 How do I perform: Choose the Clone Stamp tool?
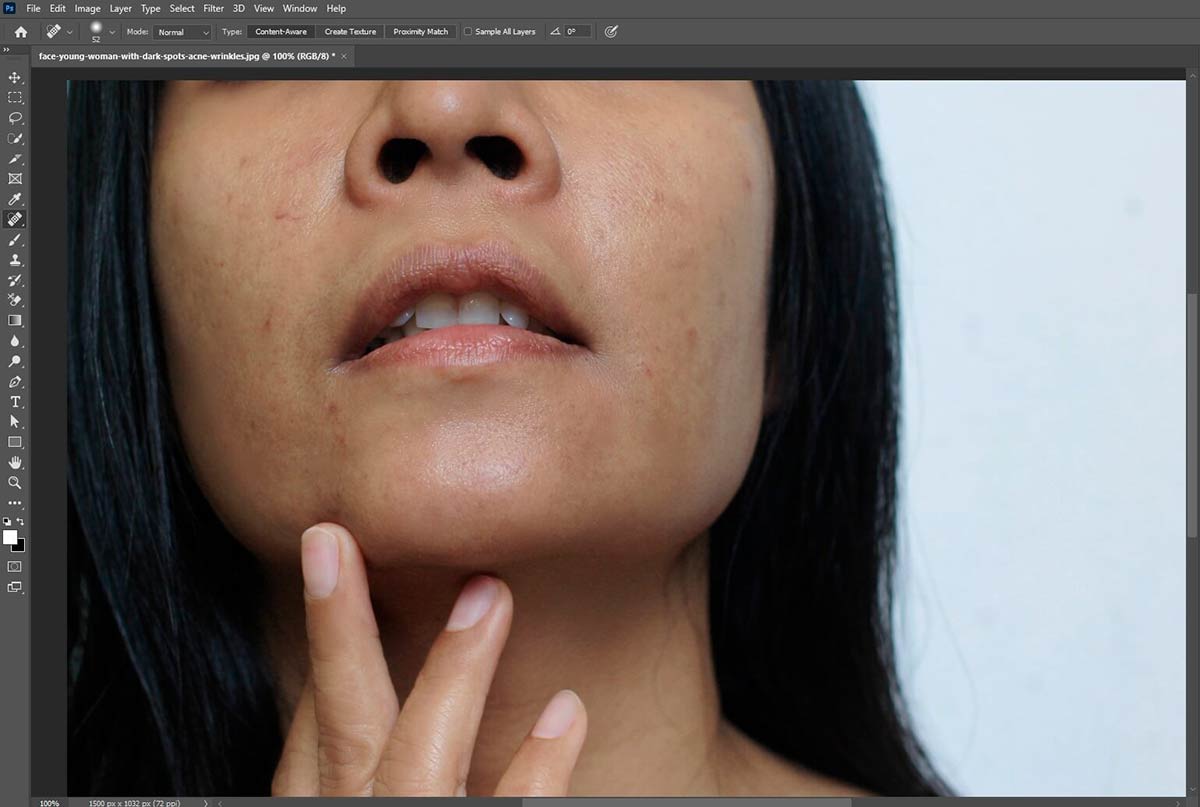[15, 260]
